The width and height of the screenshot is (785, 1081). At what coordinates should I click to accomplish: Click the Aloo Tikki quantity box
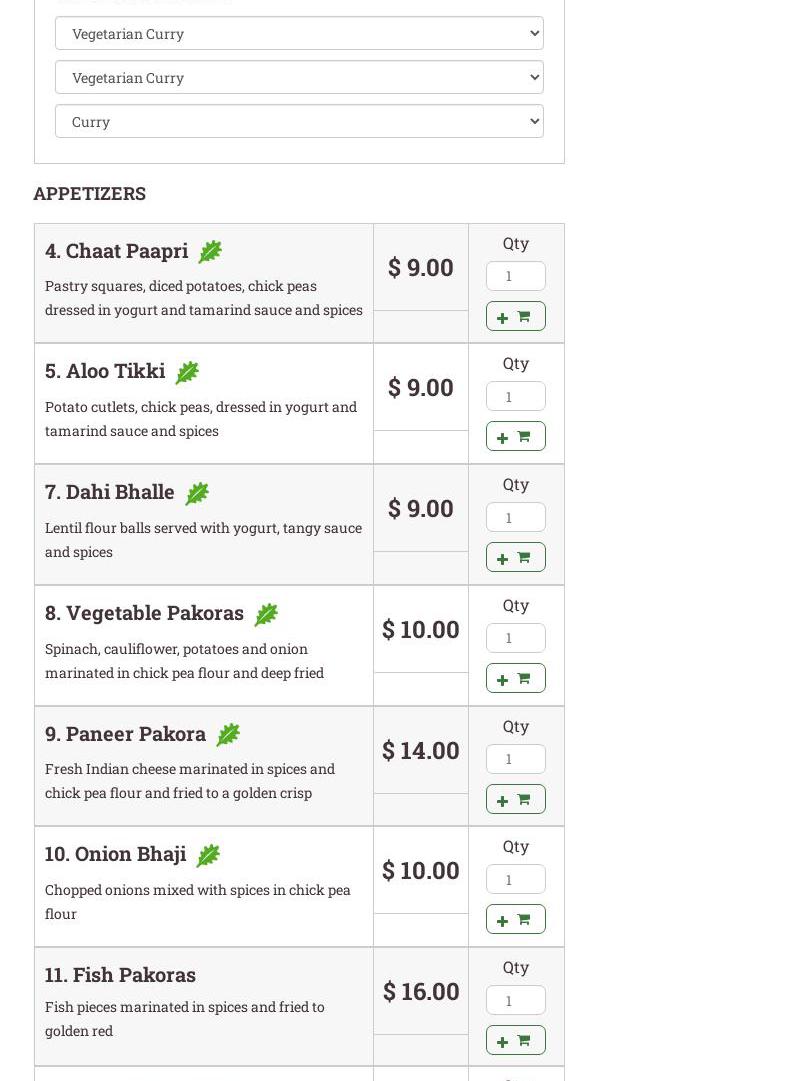(x=515, y=396)
